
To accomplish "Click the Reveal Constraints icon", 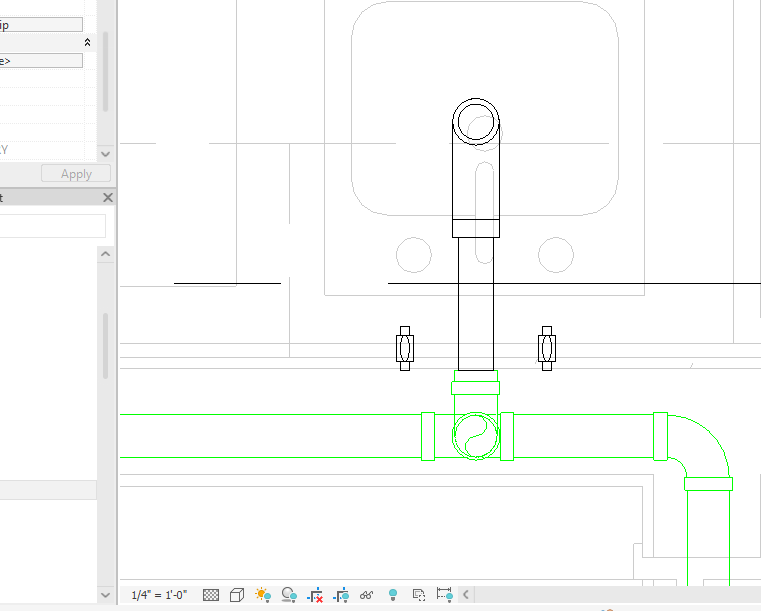I will coord(445,595).
